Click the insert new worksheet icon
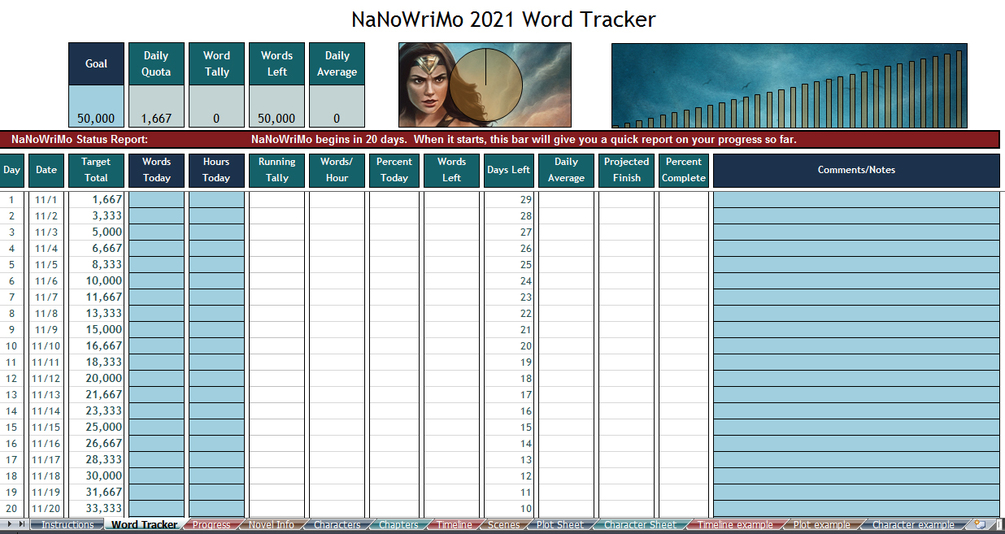The height and width of the screenshot is (534, 1005). coord(979,524)
